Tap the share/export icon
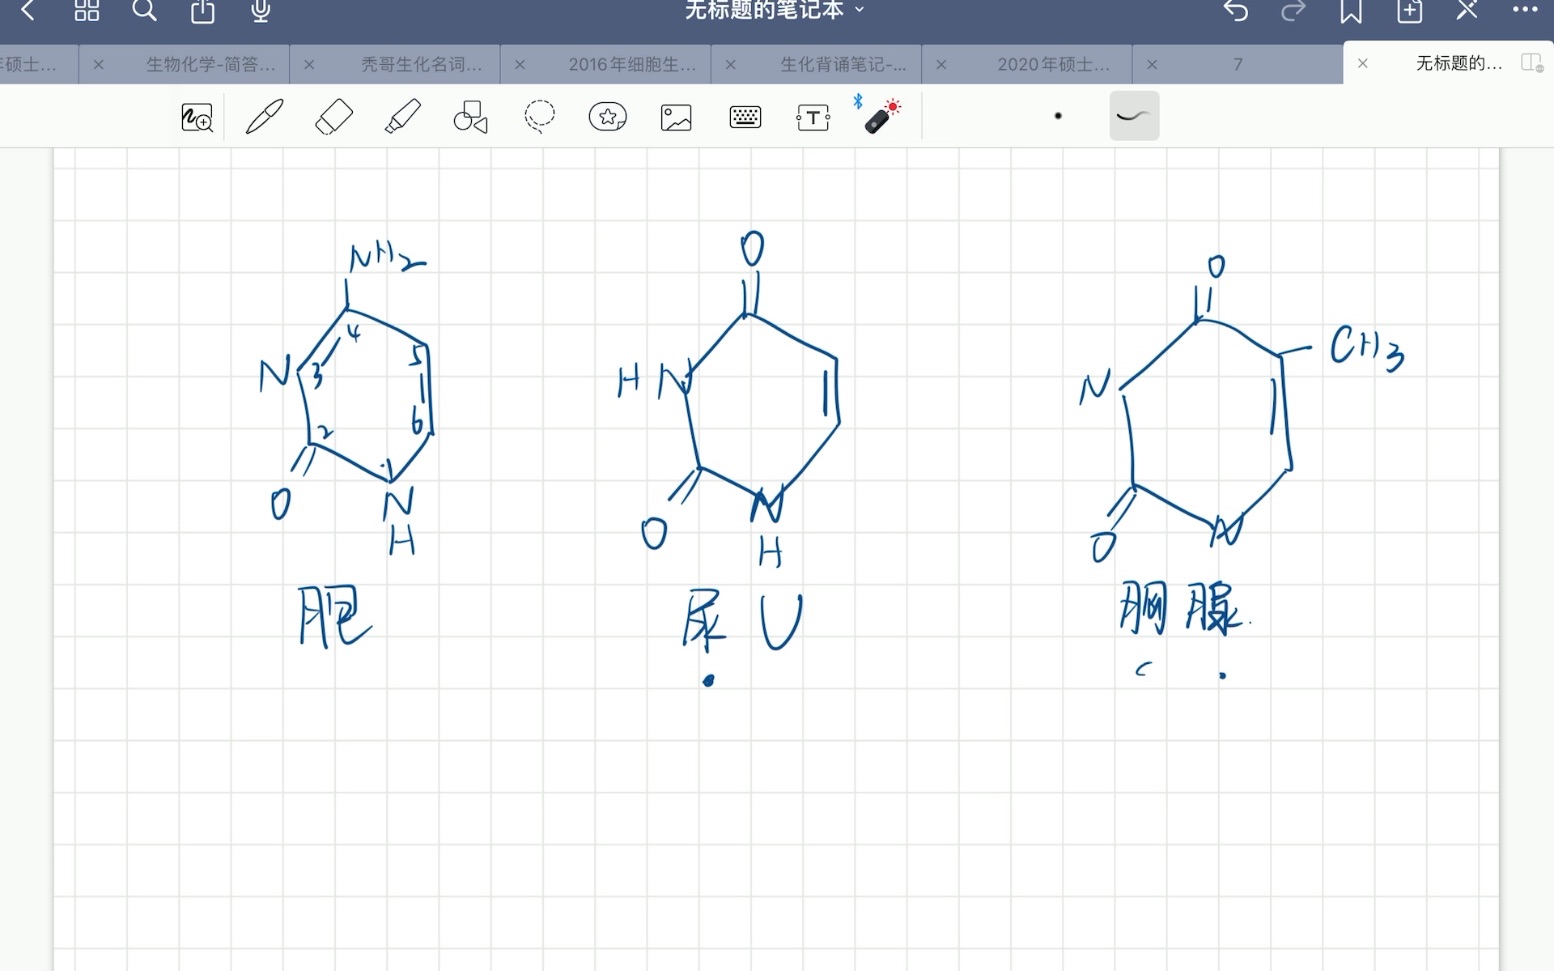This screenshot has width=1554, height=971. pos(203,11)
